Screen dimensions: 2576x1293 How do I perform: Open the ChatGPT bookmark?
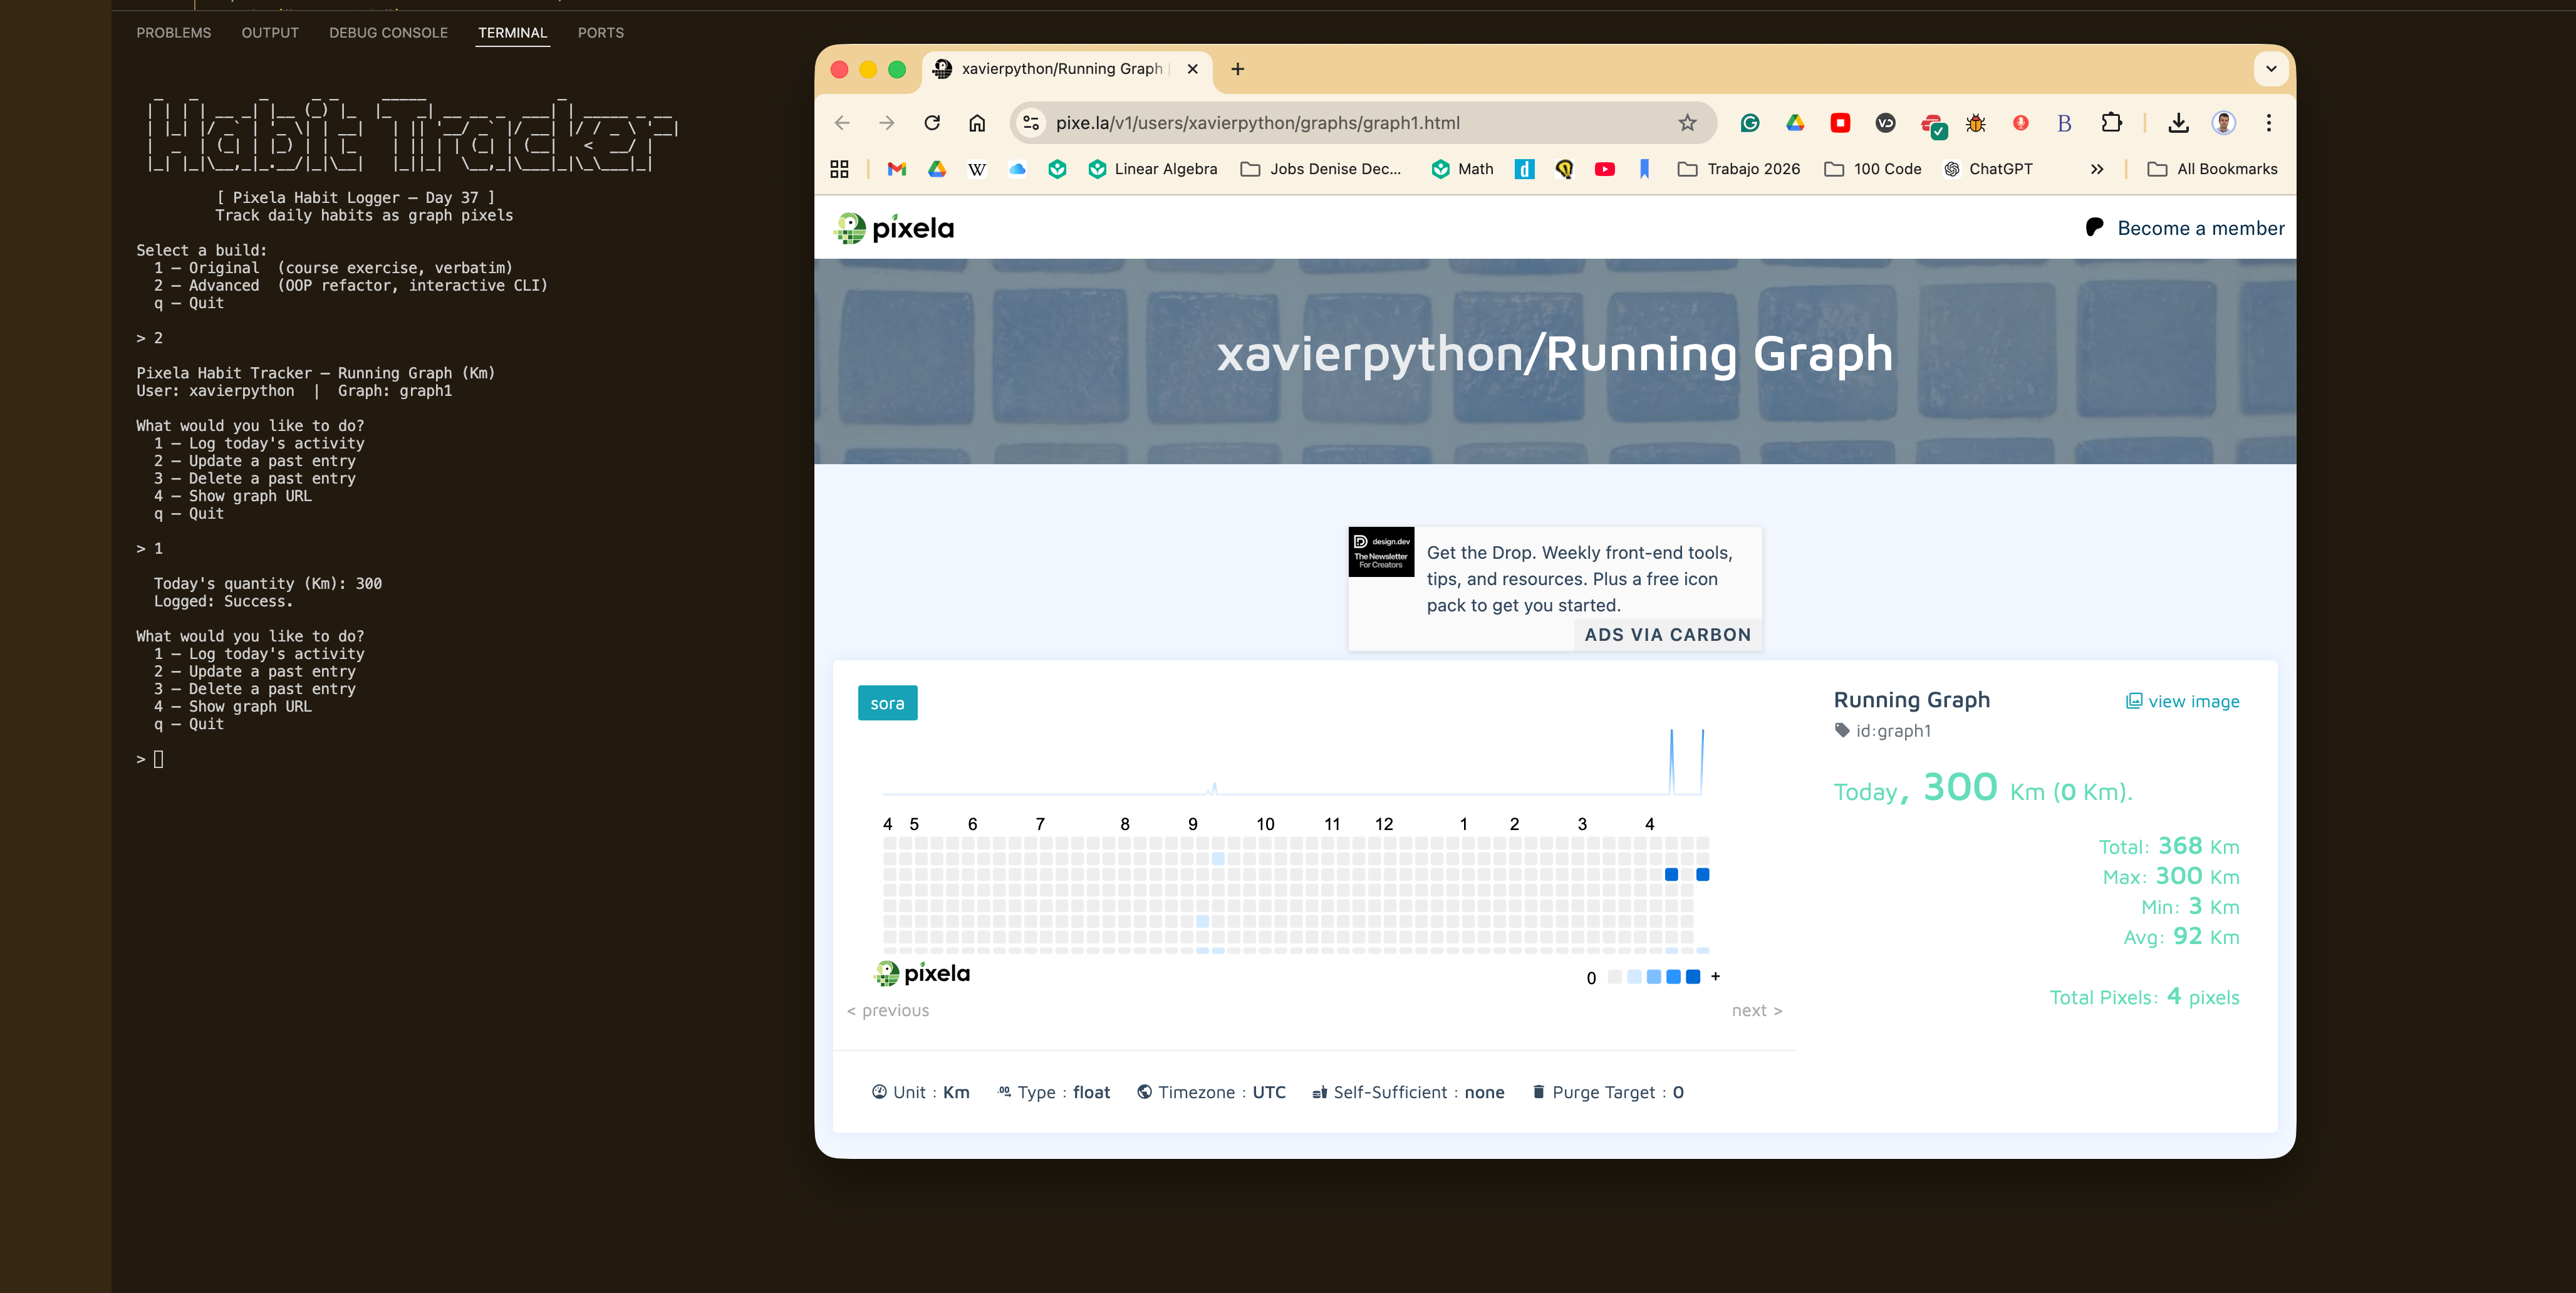(1988, 169)
